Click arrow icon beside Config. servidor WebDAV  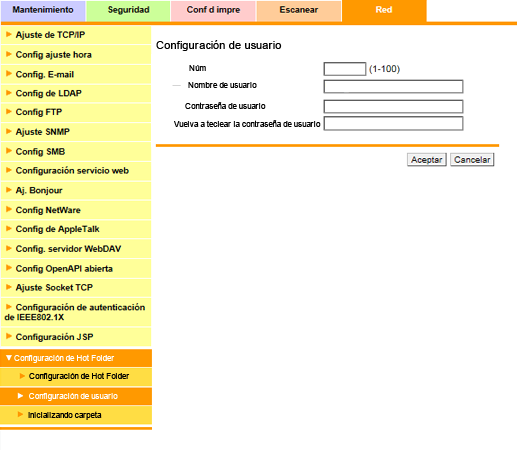coord(9,248)
